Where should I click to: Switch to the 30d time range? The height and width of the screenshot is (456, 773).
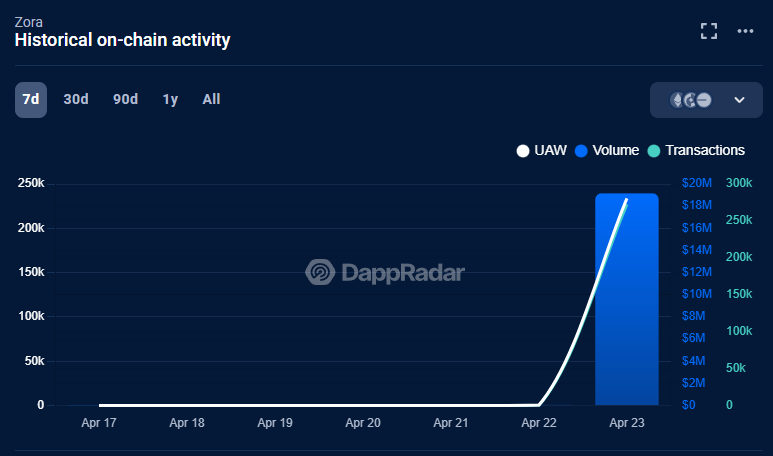pyautogui.click(x=76, y=99)
